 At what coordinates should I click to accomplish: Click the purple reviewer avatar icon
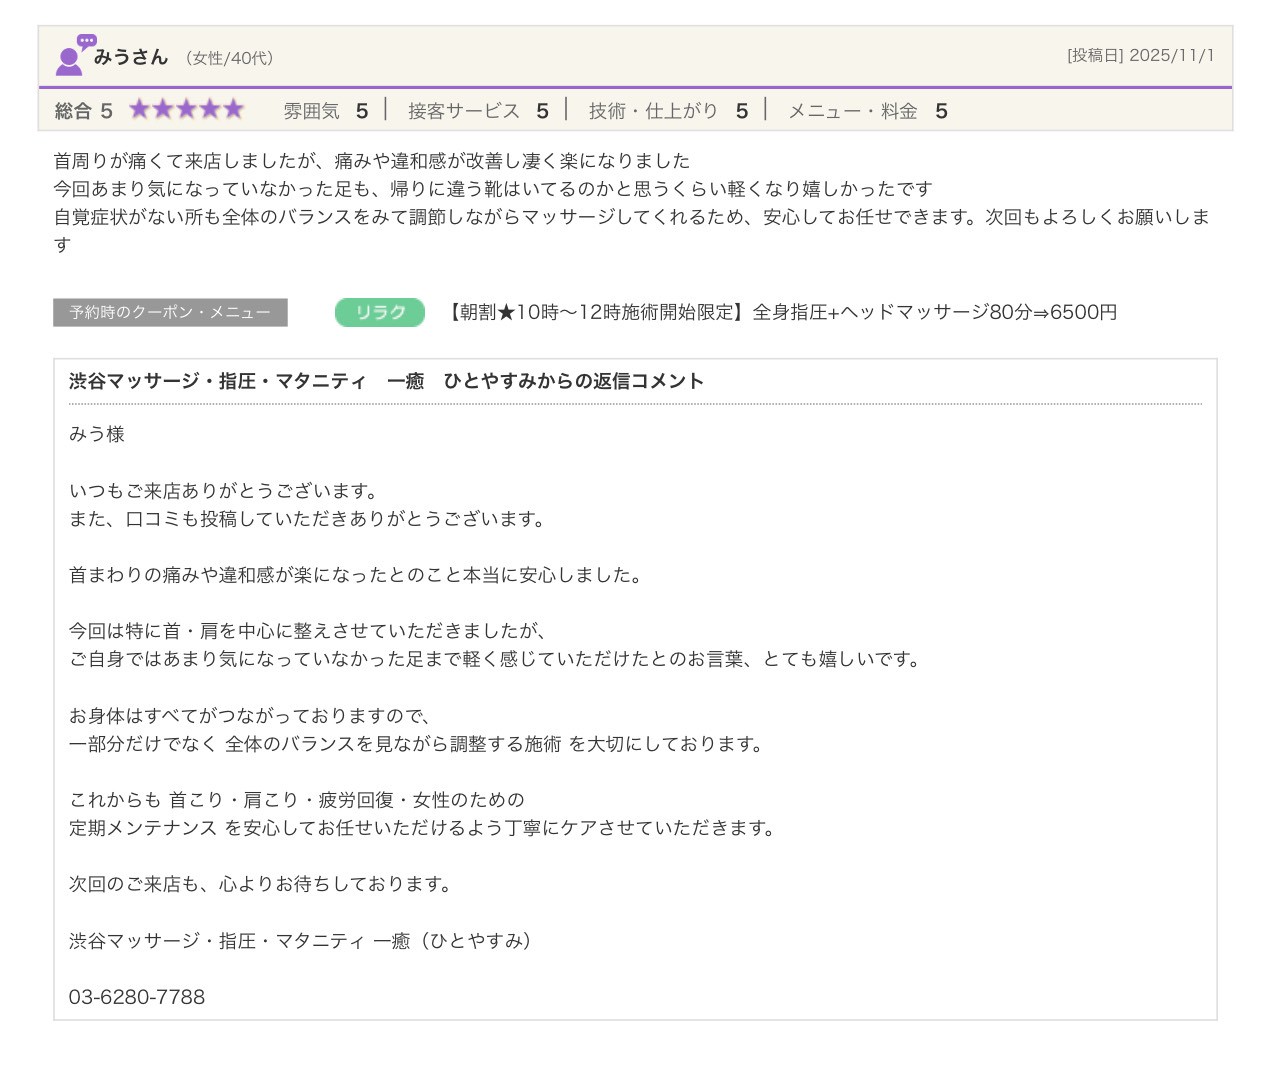coord(72,56)
